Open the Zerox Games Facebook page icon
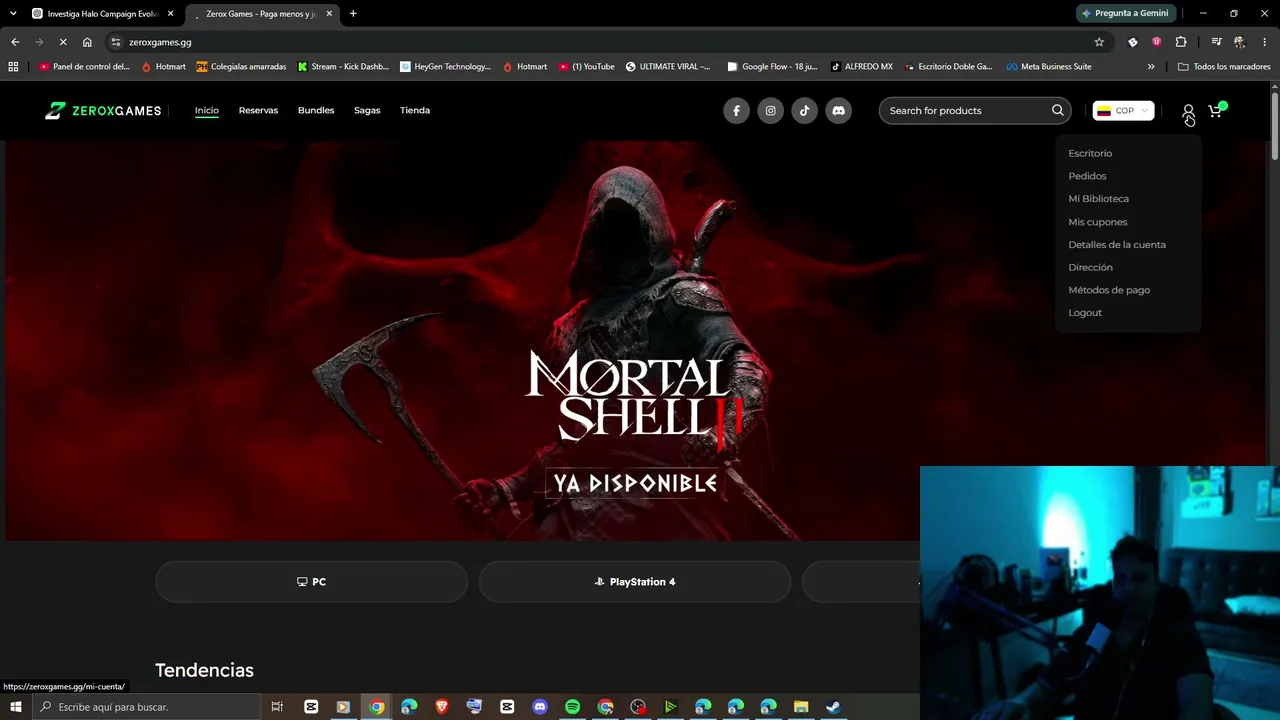 click(736, 111)
